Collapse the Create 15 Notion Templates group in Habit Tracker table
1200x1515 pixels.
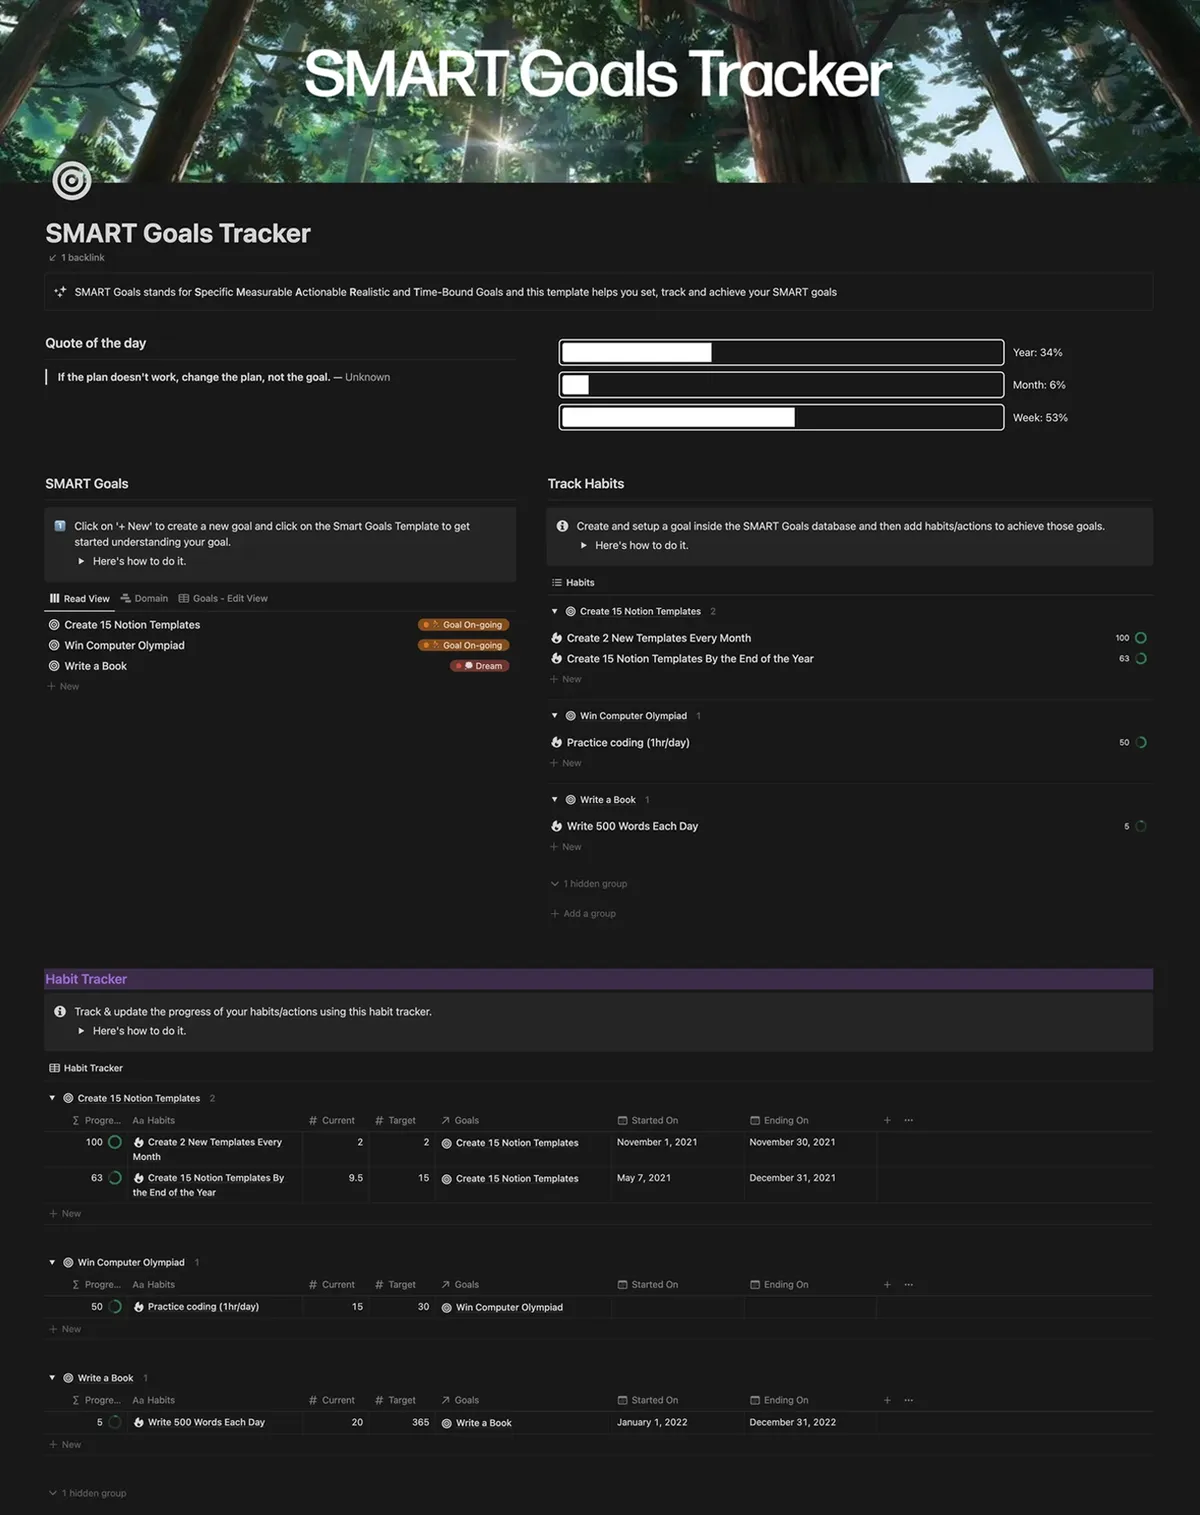53,1098
